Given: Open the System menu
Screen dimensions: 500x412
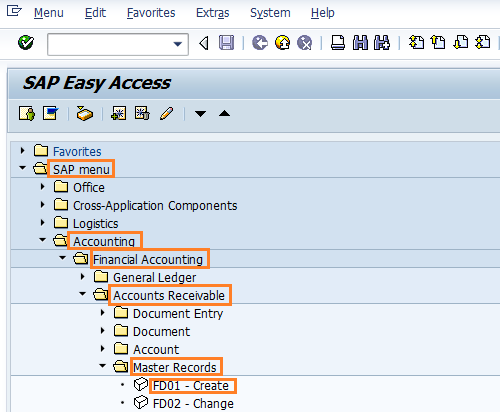Looking at the screenshot, I should click(270, 13).
